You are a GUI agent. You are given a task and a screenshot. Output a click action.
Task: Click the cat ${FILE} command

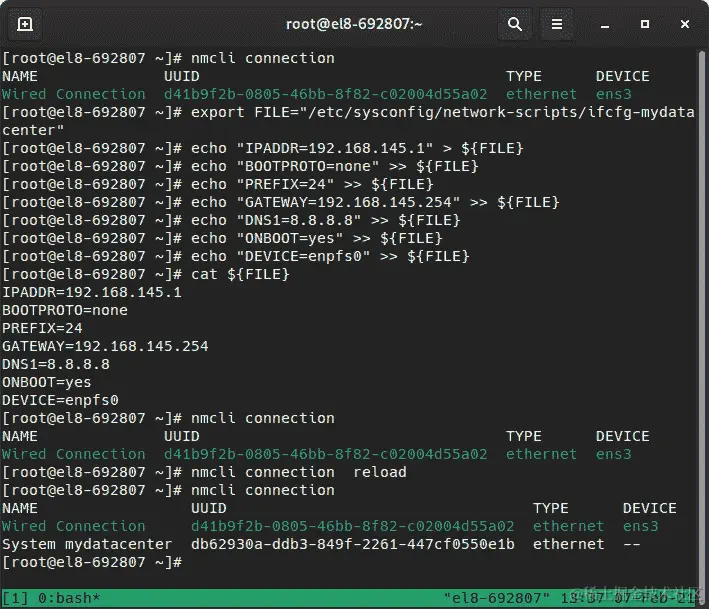pyautogui.click(x=240, y=274)
